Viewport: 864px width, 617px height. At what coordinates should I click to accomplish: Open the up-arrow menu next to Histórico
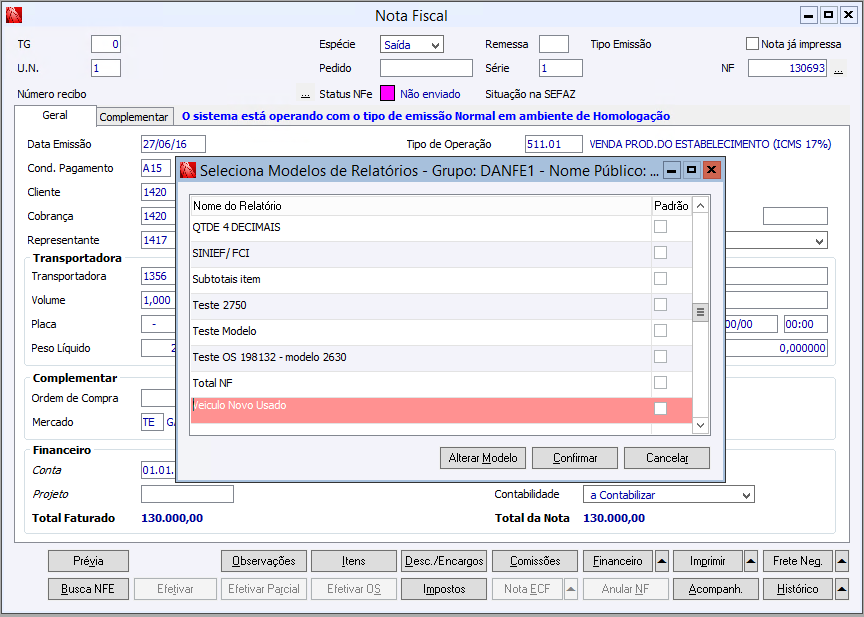841,589
